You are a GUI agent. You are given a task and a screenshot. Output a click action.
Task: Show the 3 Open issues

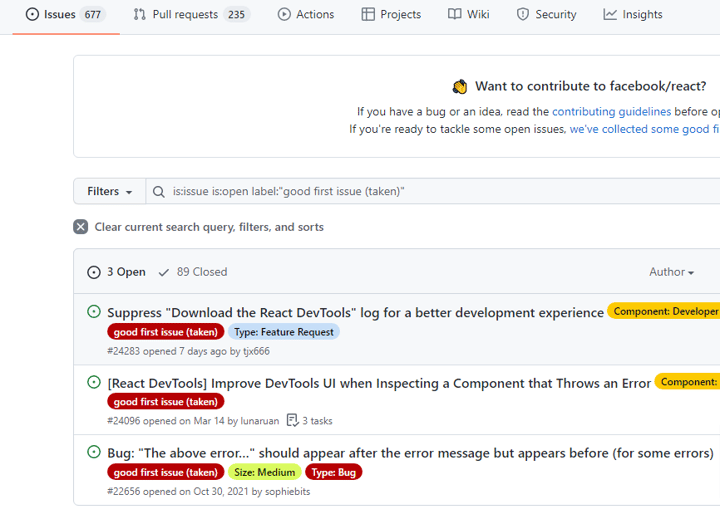pos(117,272)
